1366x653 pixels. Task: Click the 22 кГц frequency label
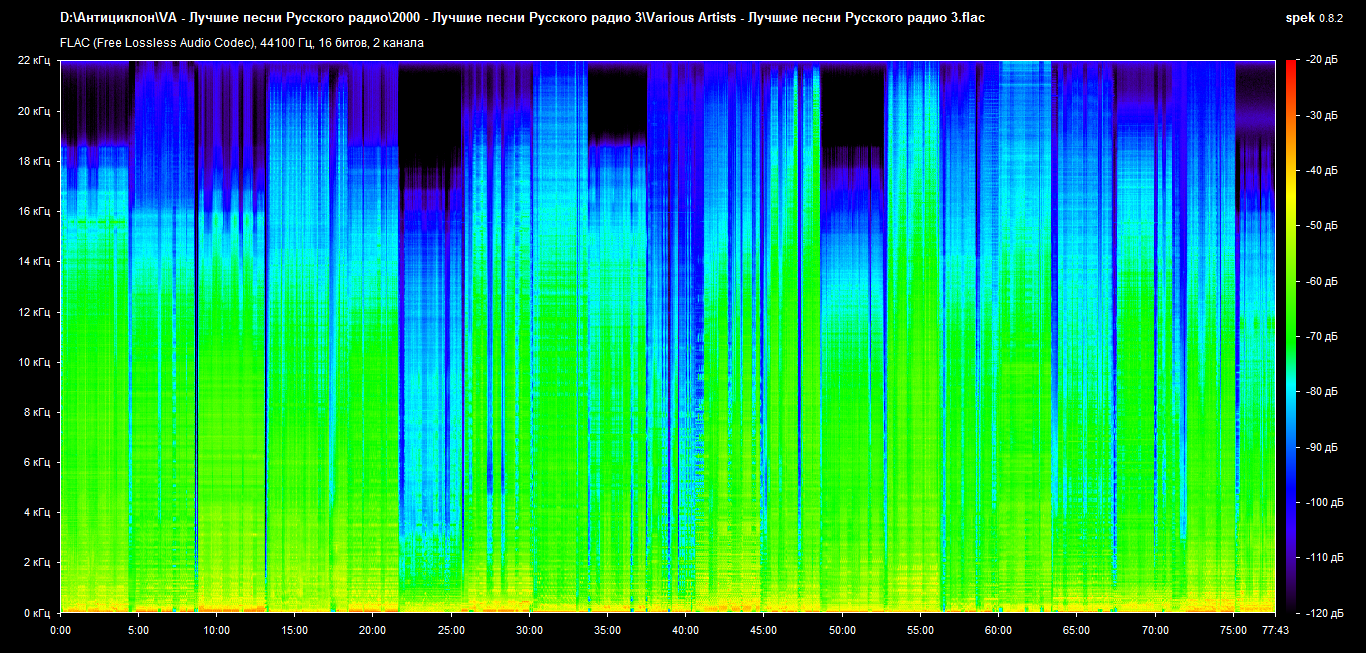click(x=35, y=60)
